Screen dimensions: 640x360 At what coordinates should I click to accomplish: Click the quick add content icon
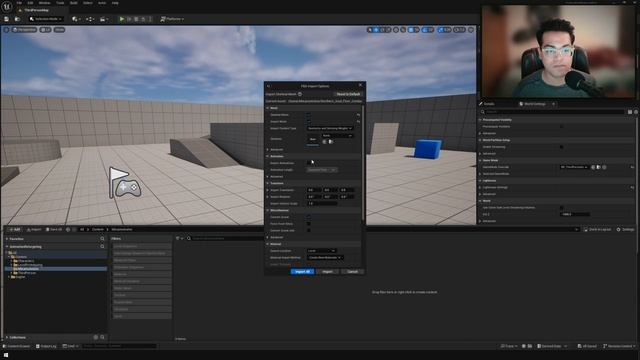pyautogui.click(x=76, y=19)
